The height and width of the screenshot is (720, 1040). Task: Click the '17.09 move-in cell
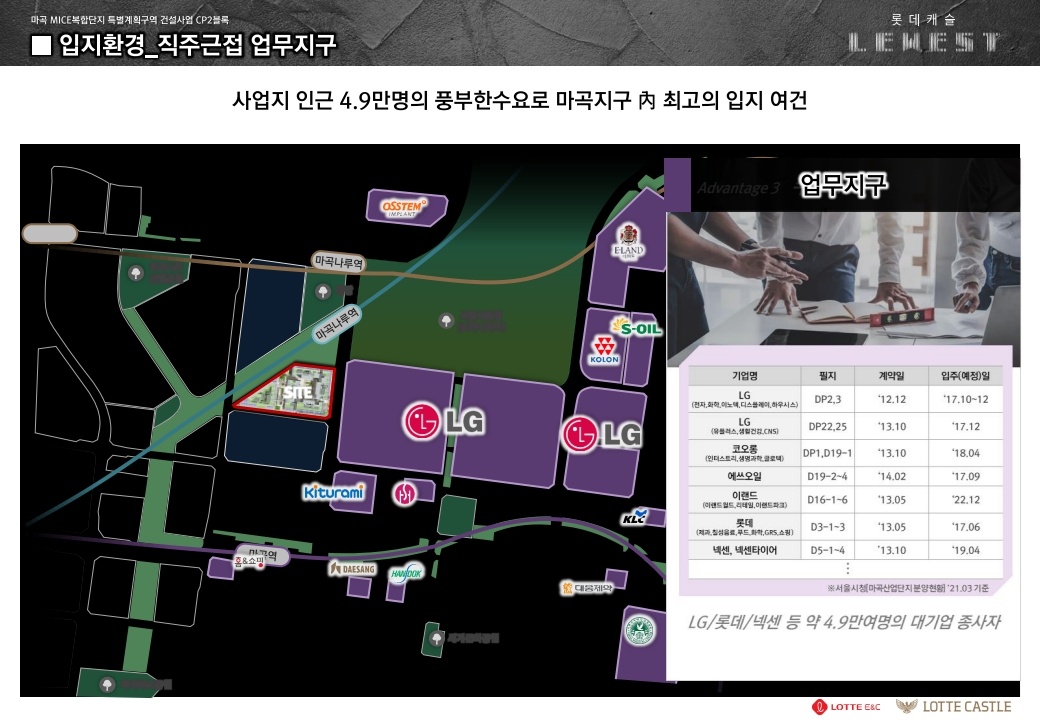click(x=965, y=476)
